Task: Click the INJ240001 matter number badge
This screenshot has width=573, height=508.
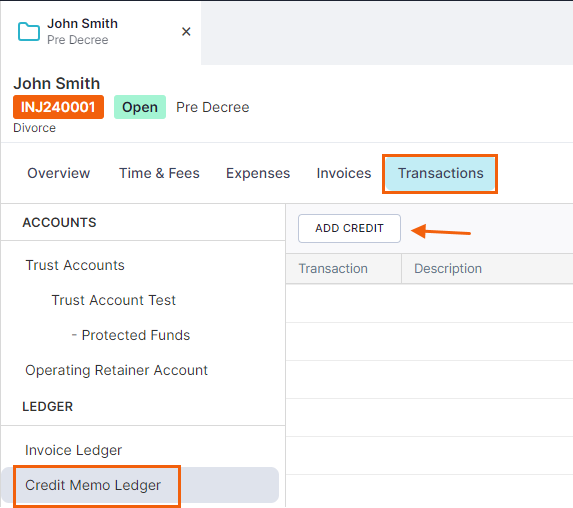Action: click(x=58, y=107)
